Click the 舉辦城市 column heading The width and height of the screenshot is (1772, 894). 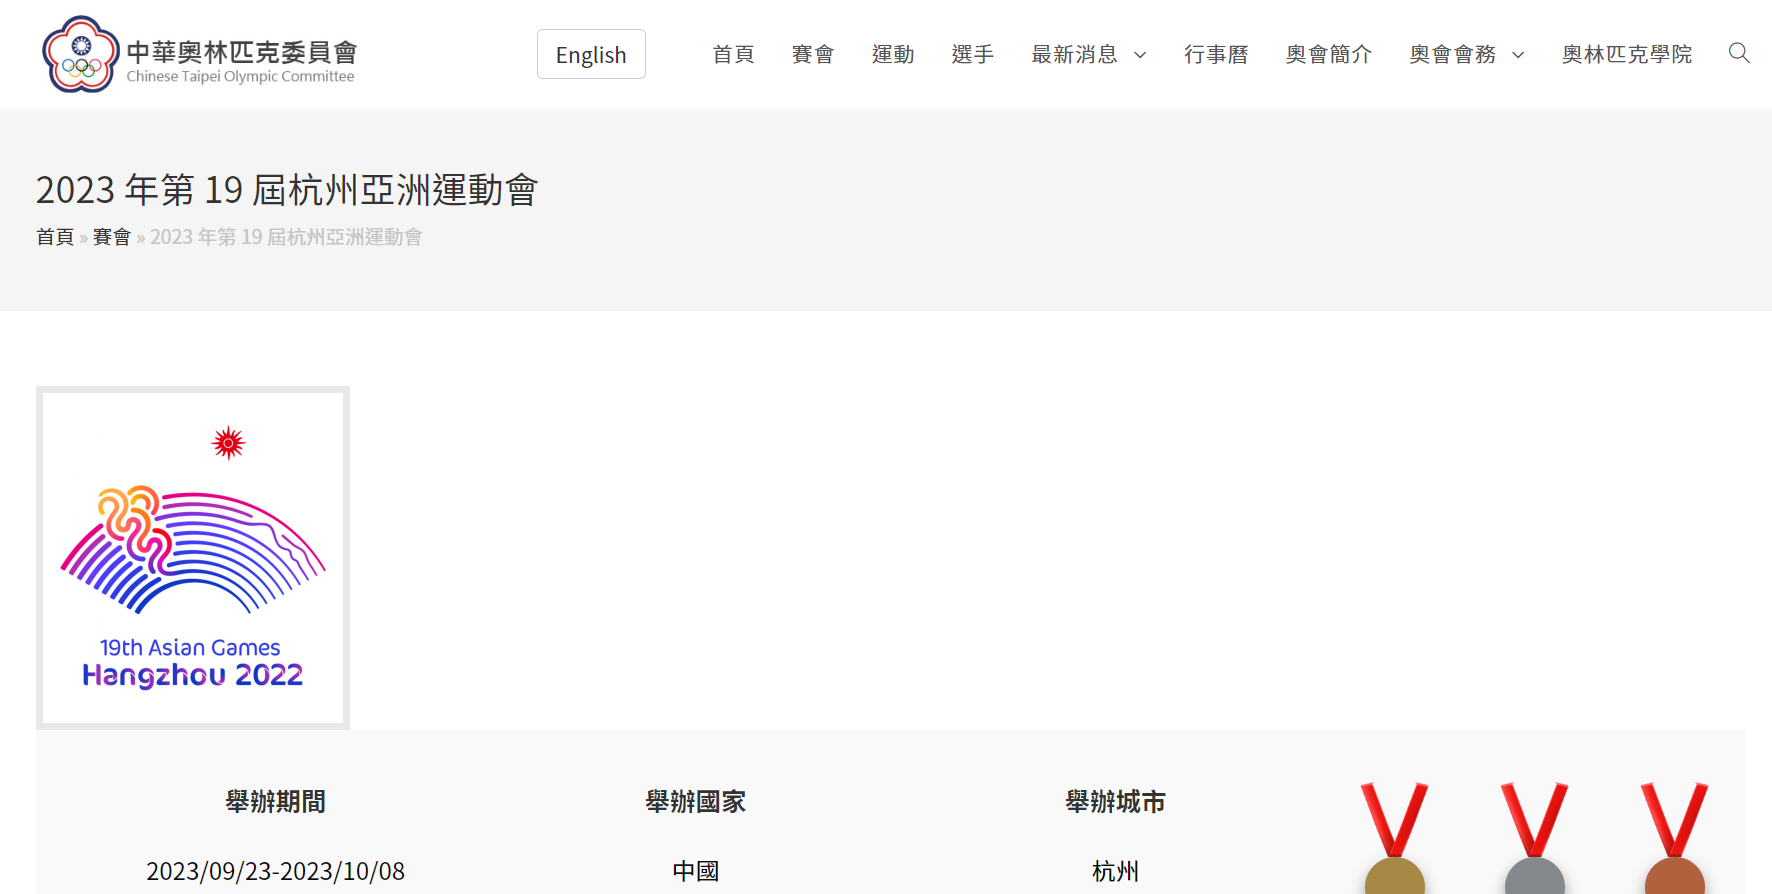[1116, 802]
